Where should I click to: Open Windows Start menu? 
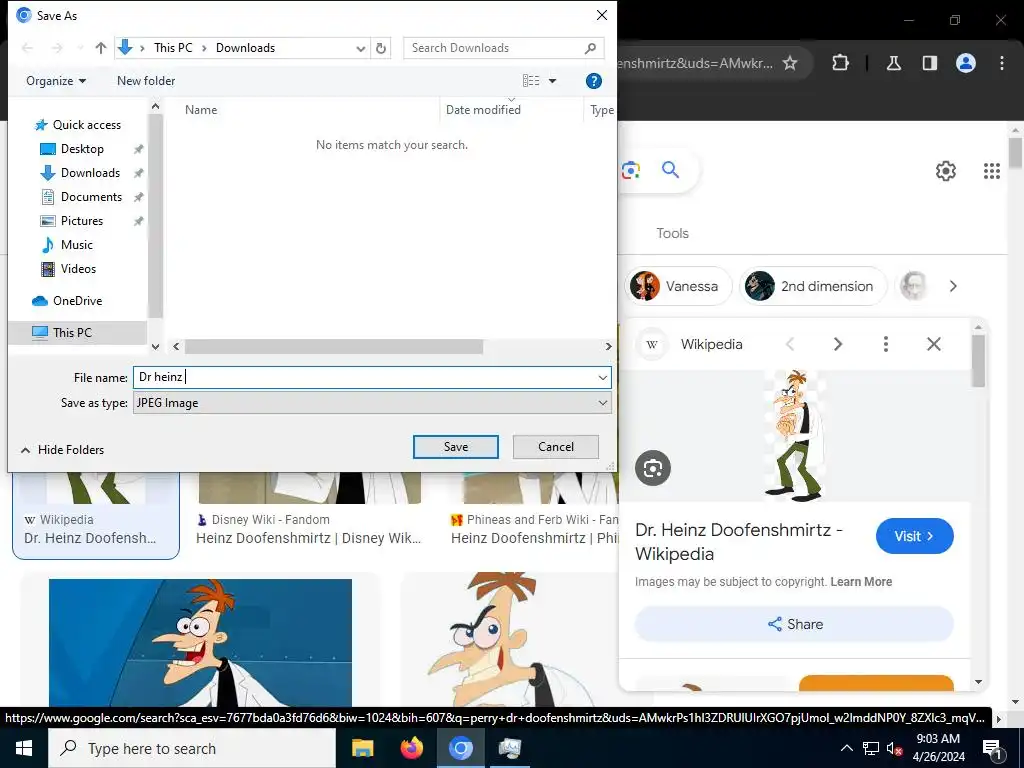pos(24,748)
